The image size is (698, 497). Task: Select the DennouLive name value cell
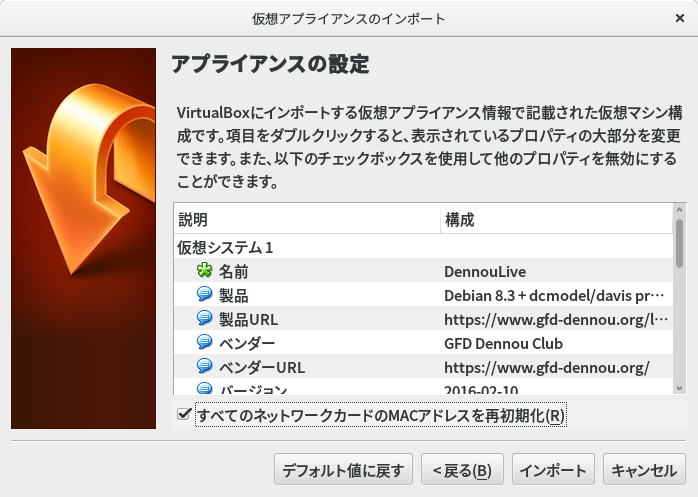pos(485,271)
